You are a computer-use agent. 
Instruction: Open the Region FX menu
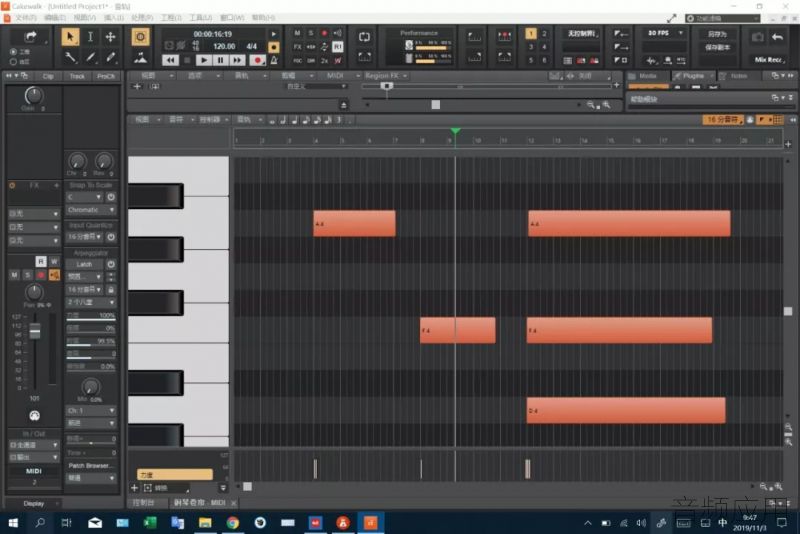(386, 75)
